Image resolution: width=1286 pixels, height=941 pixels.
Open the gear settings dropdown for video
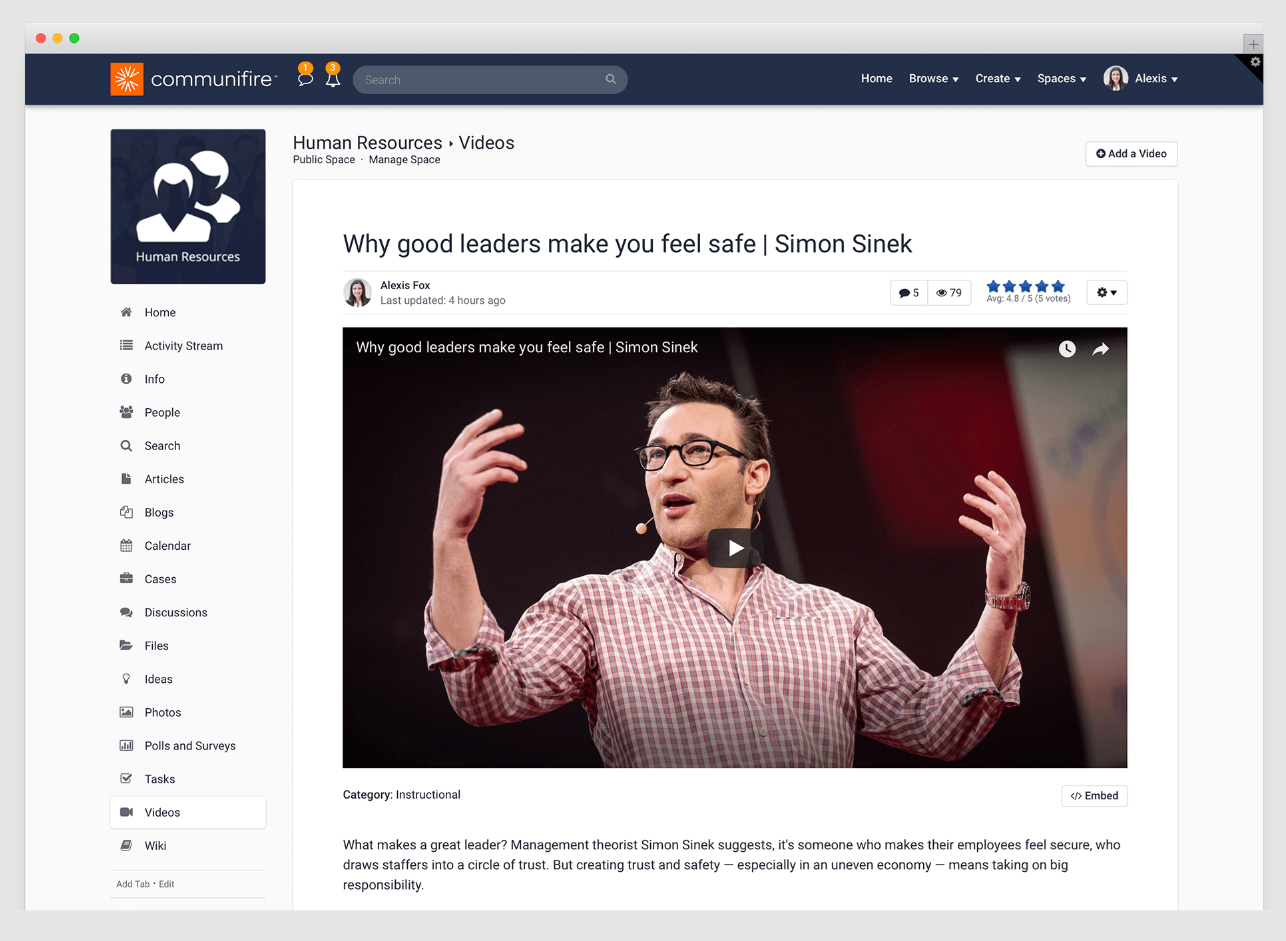[1106, 293]
